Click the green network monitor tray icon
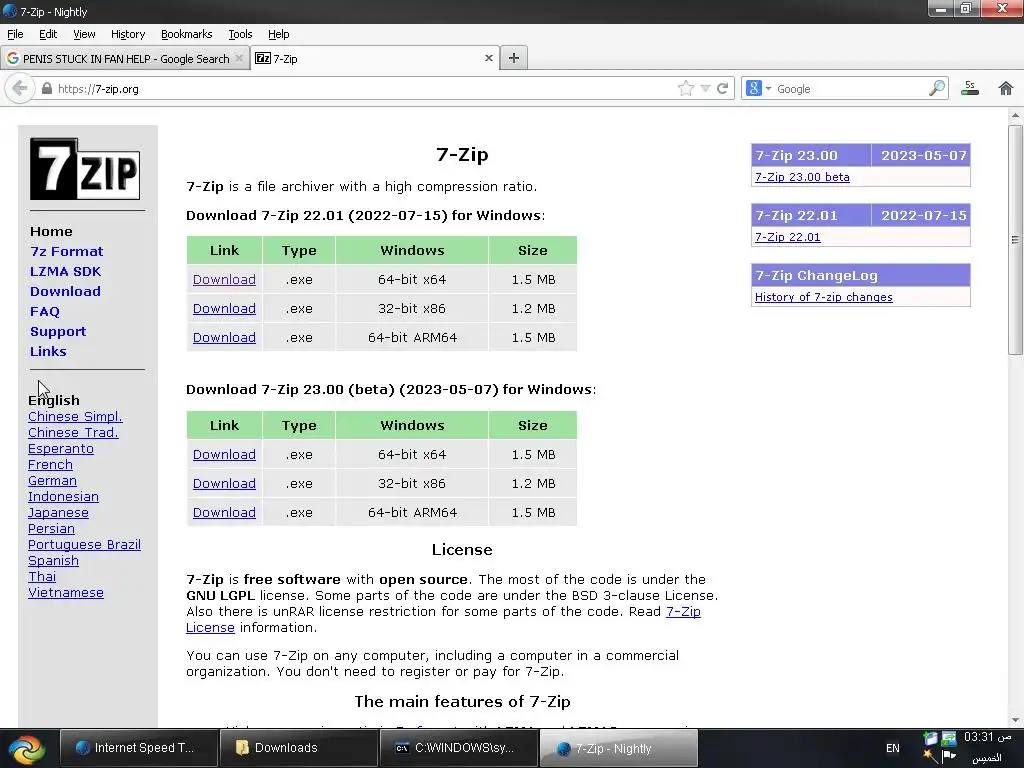 [949, 739]
